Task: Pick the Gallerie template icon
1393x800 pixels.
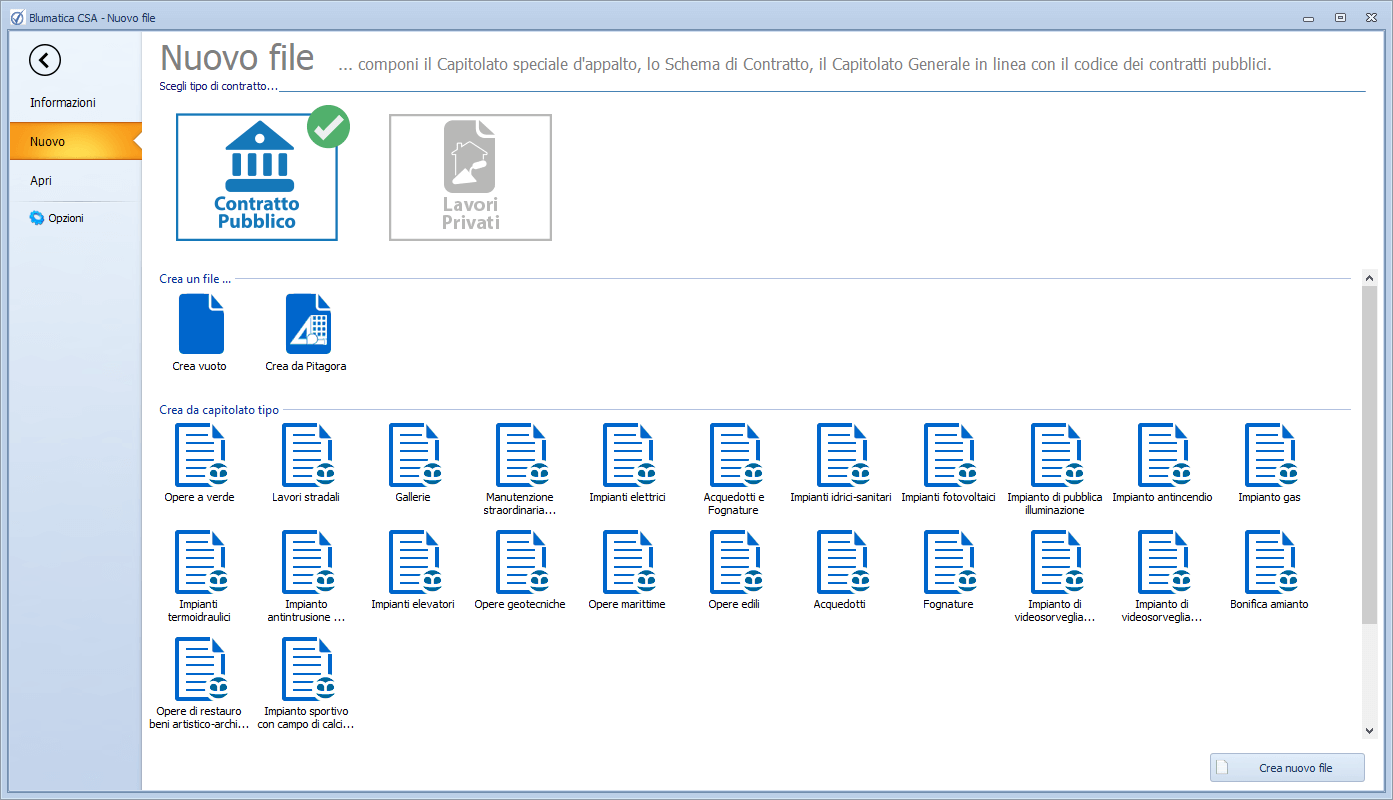Action: coord(413,456)
